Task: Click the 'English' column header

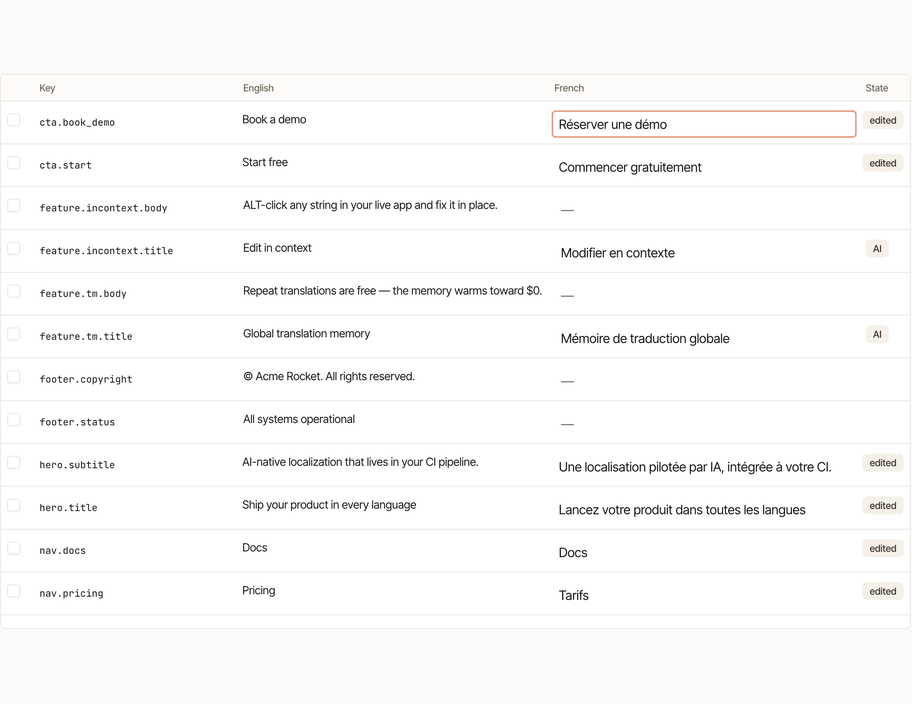Action: (258, 88)
